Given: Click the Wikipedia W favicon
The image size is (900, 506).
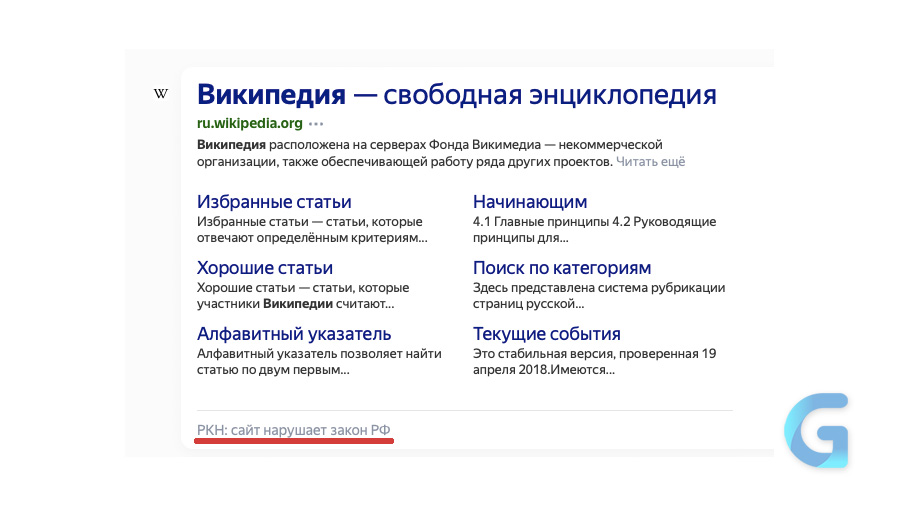Looking at the screenshot, I should pos(161,94).
